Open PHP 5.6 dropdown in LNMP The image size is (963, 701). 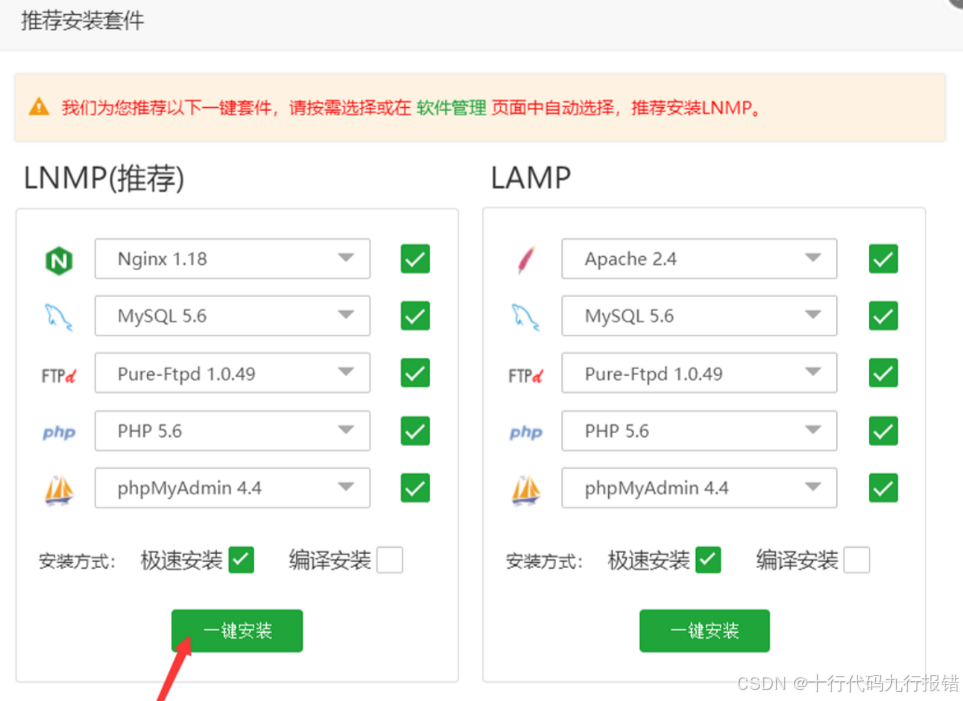[x=232, y=431]
